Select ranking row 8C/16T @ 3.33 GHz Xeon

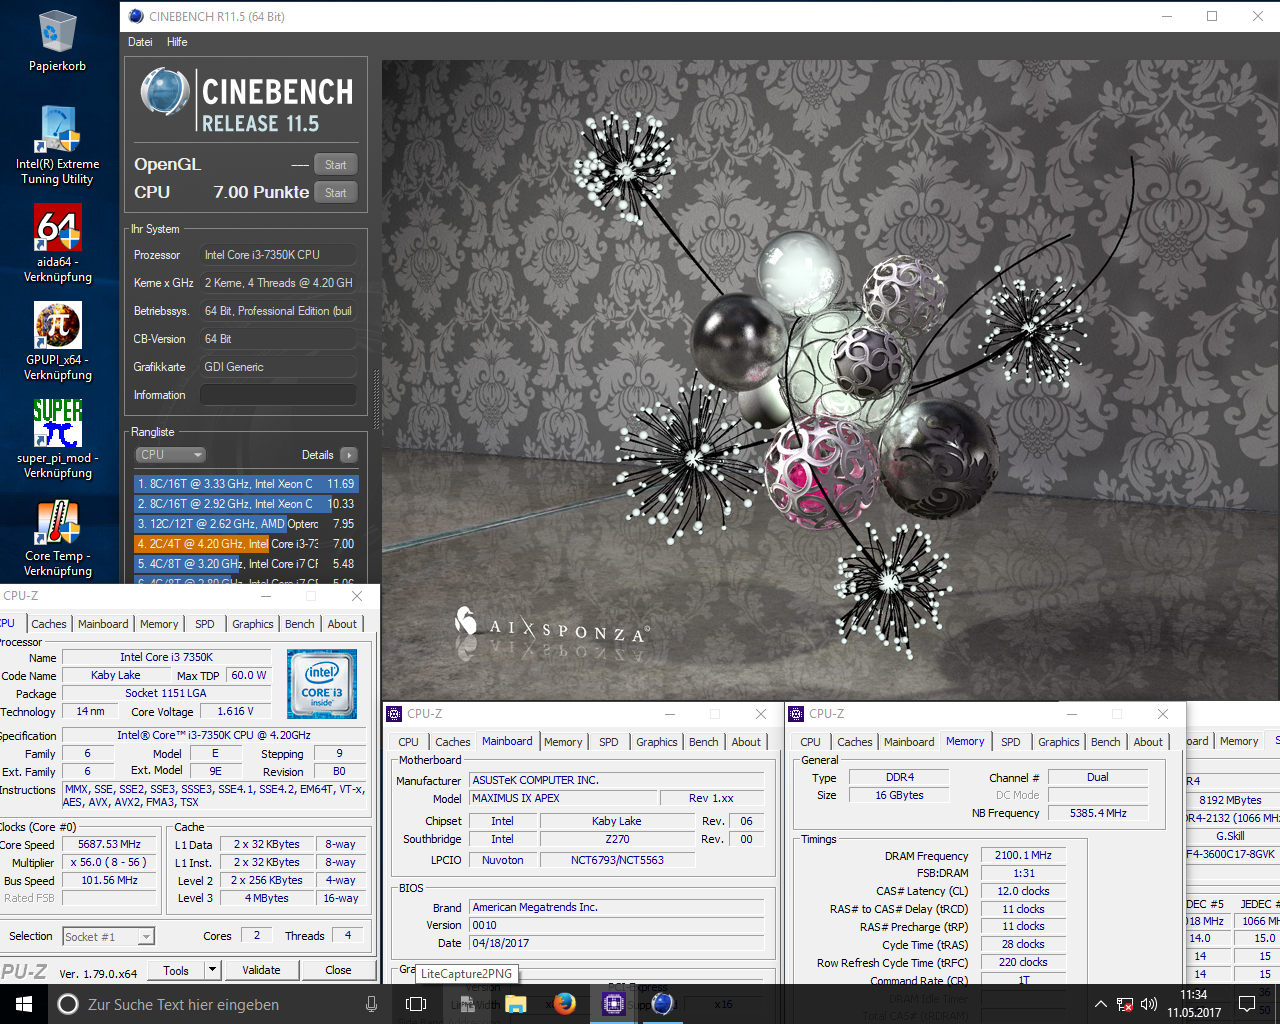(246, 484)
